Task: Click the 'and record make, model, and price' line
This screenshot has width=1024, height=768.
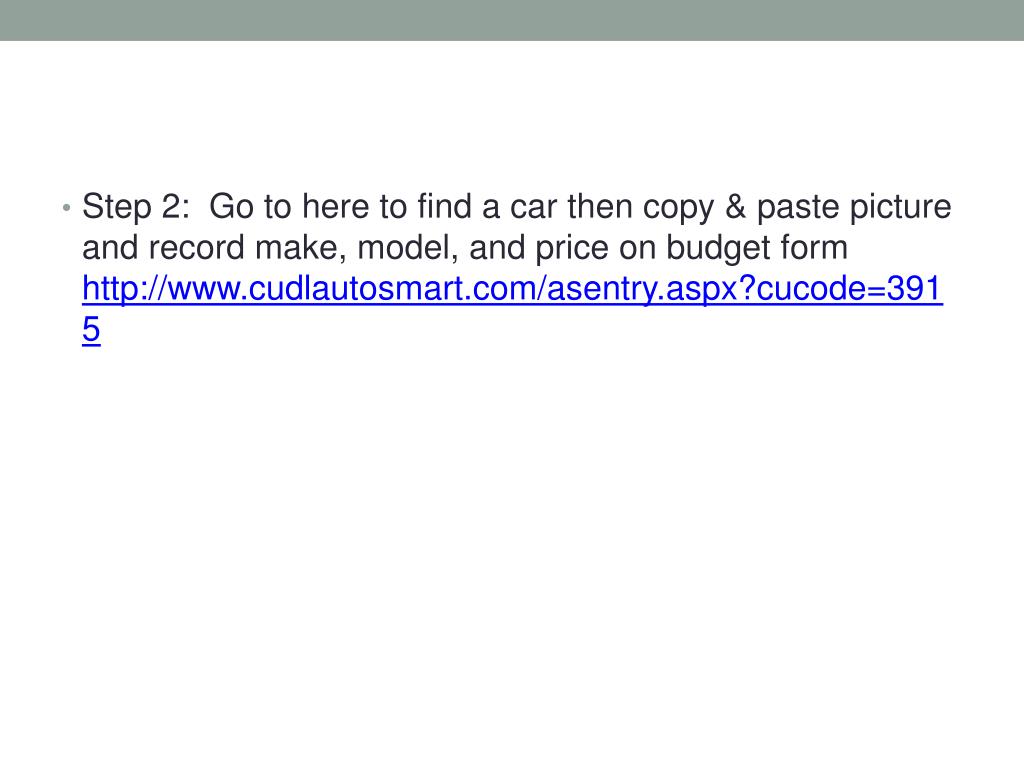Action: point(464,248)
